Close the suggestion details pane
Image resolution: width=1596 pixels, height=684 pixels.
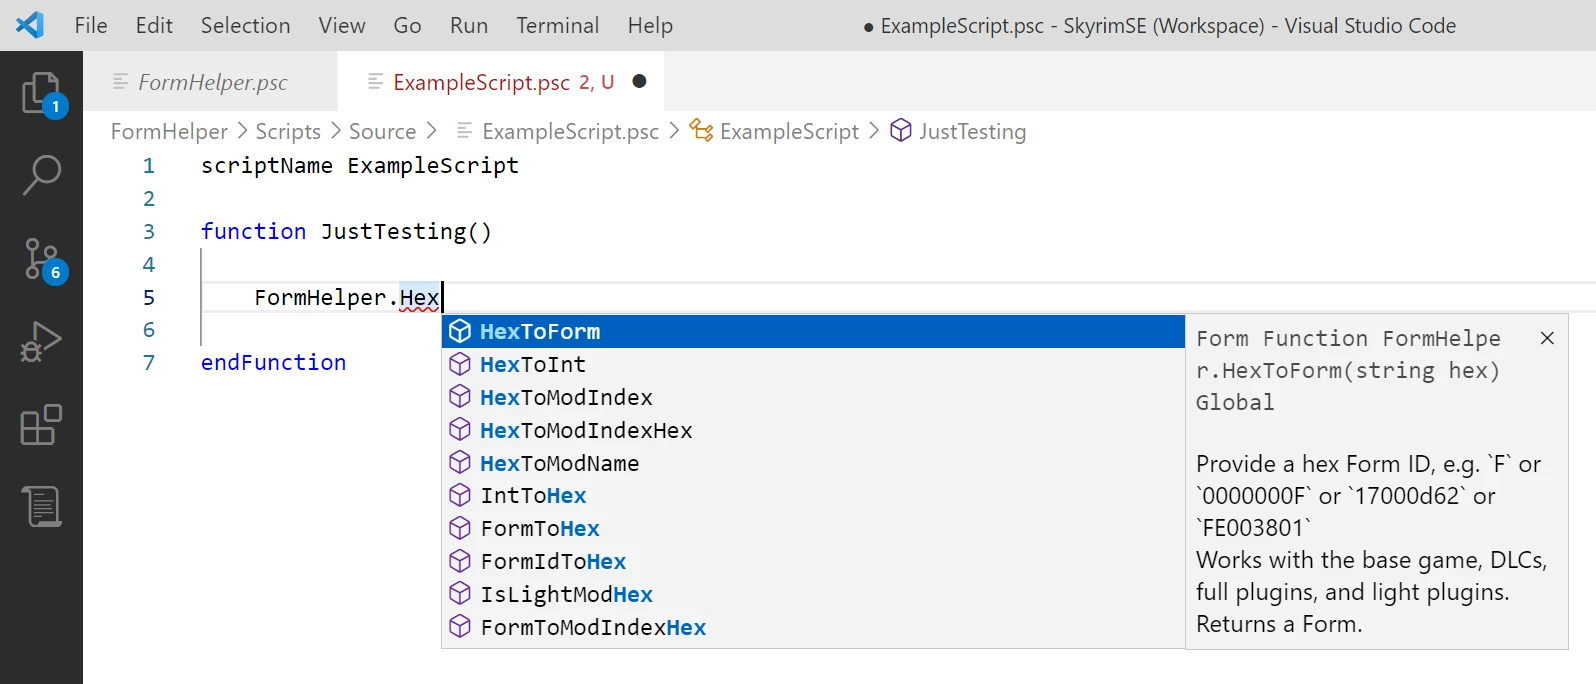(1547, 338)
